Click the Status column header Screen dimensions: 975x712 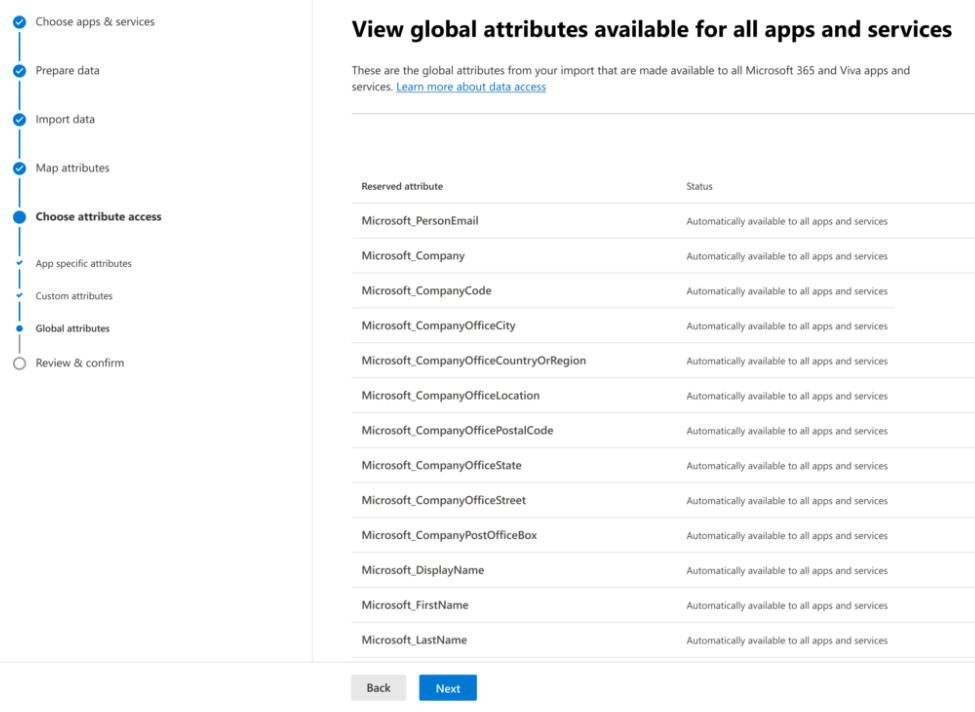698,186
